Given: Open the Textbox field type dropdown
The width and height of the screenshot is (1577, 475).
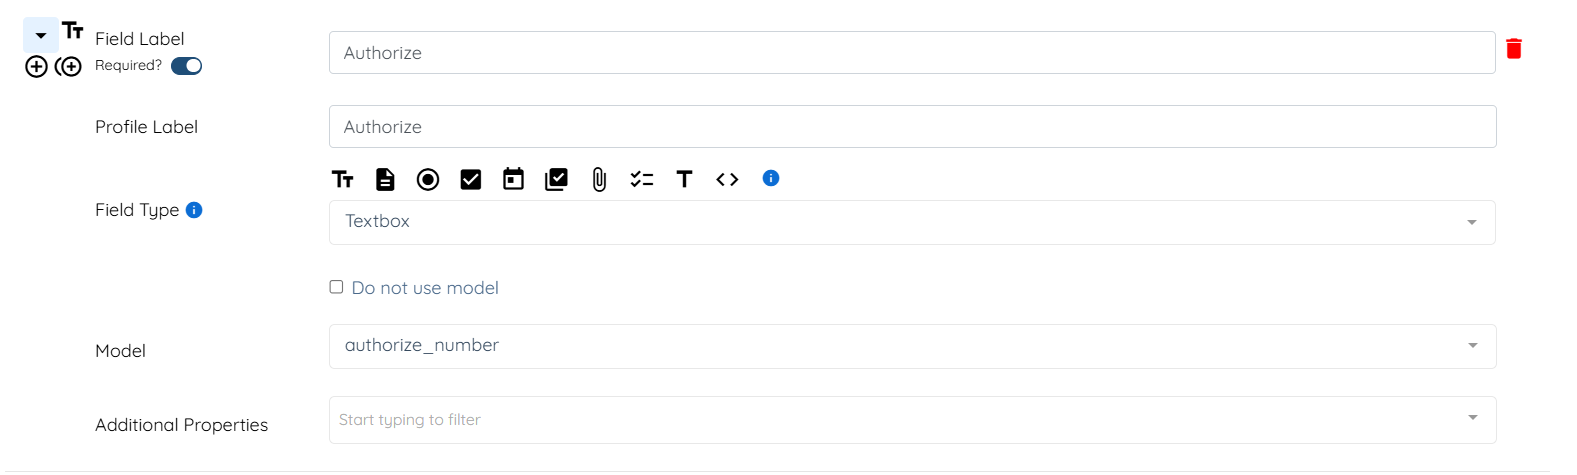Looking at the screenshot, I should [x=911, y=222].
